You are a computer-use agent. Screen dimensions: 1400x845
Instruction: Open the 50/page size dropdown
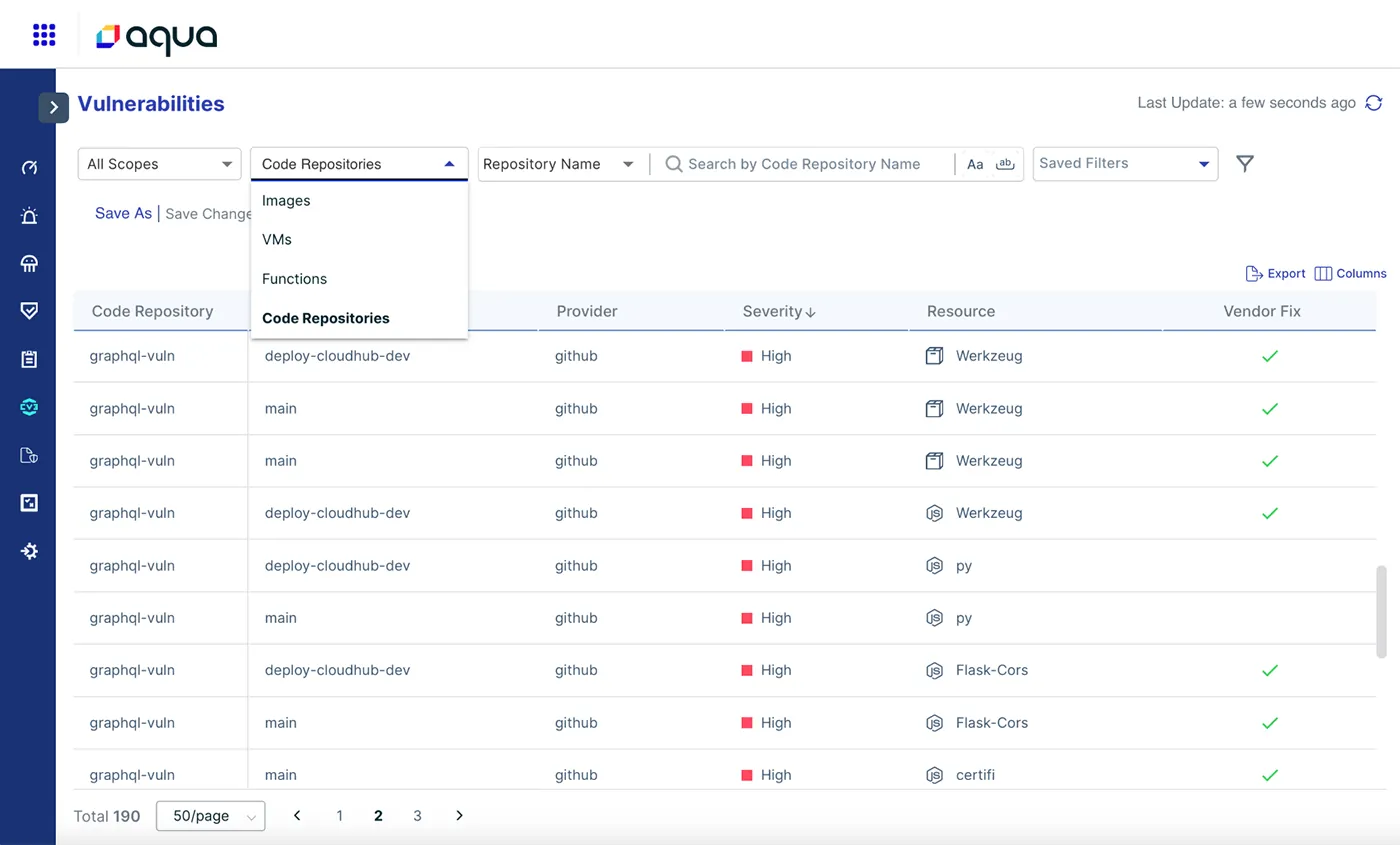click(x=211, y=816)
